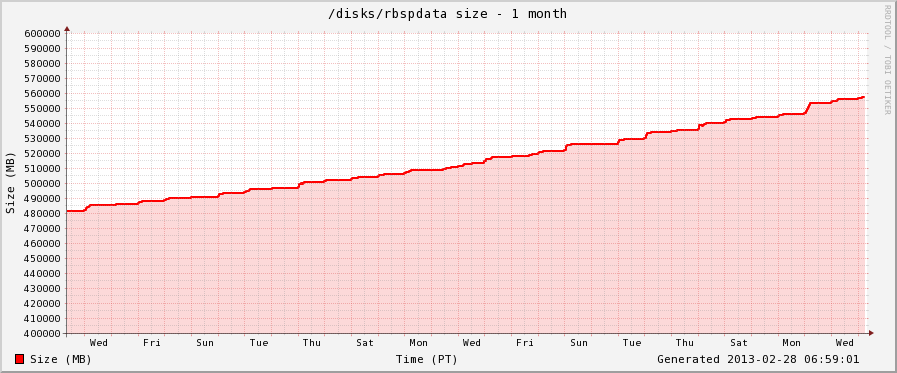Click the Size (MB) legend text label

[61, 359]
